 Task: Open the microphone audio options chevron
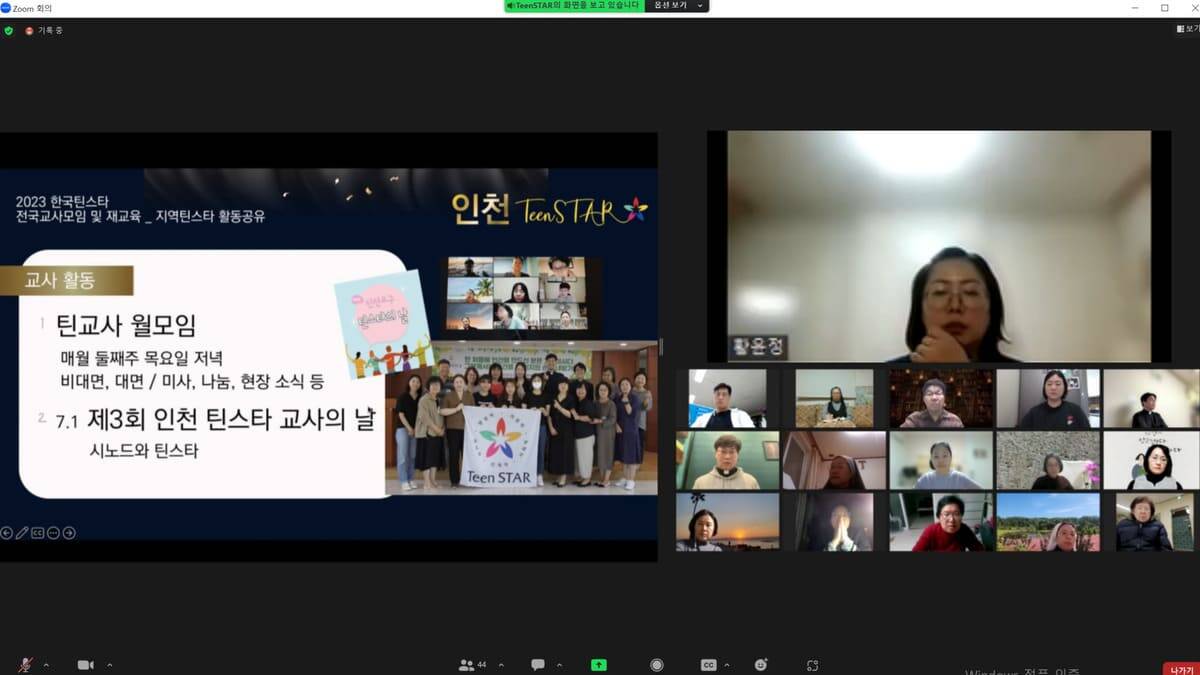[x=47, y=665]
